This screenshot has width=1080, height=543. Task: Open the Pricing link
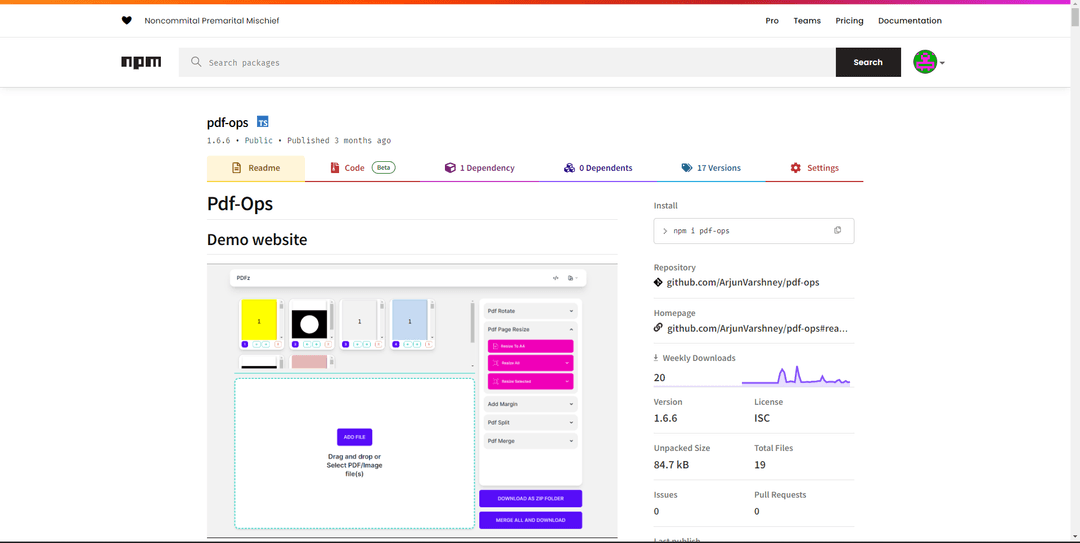pyautogui.click(x=849, y=21)
